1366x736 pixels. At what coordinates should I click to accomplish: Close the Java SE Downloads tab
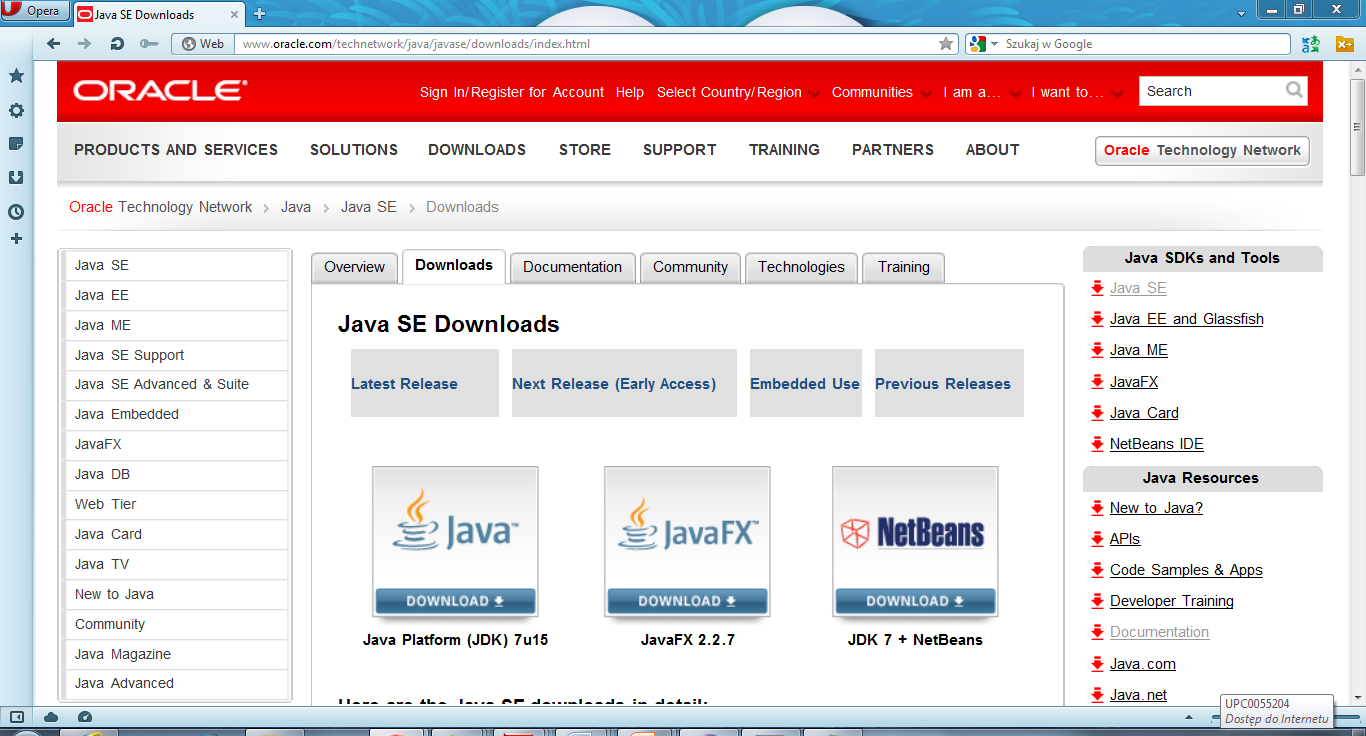pos(236,14)
